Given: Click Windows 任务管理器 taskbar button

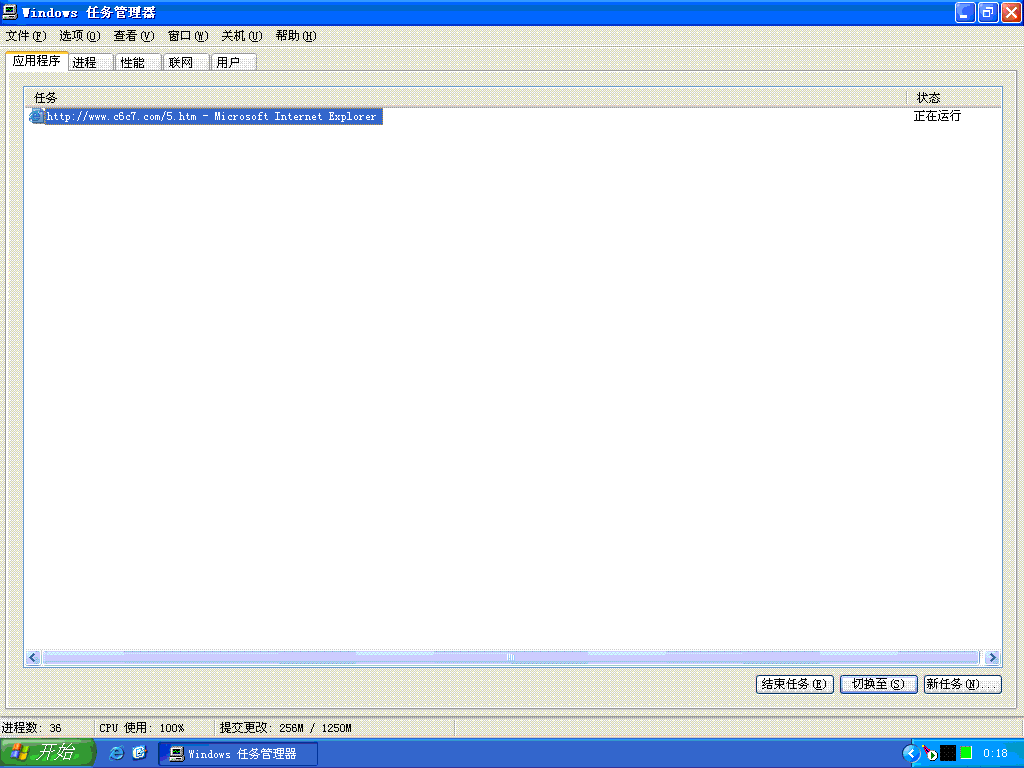Looking at the screenshot, I should (238, 754).
